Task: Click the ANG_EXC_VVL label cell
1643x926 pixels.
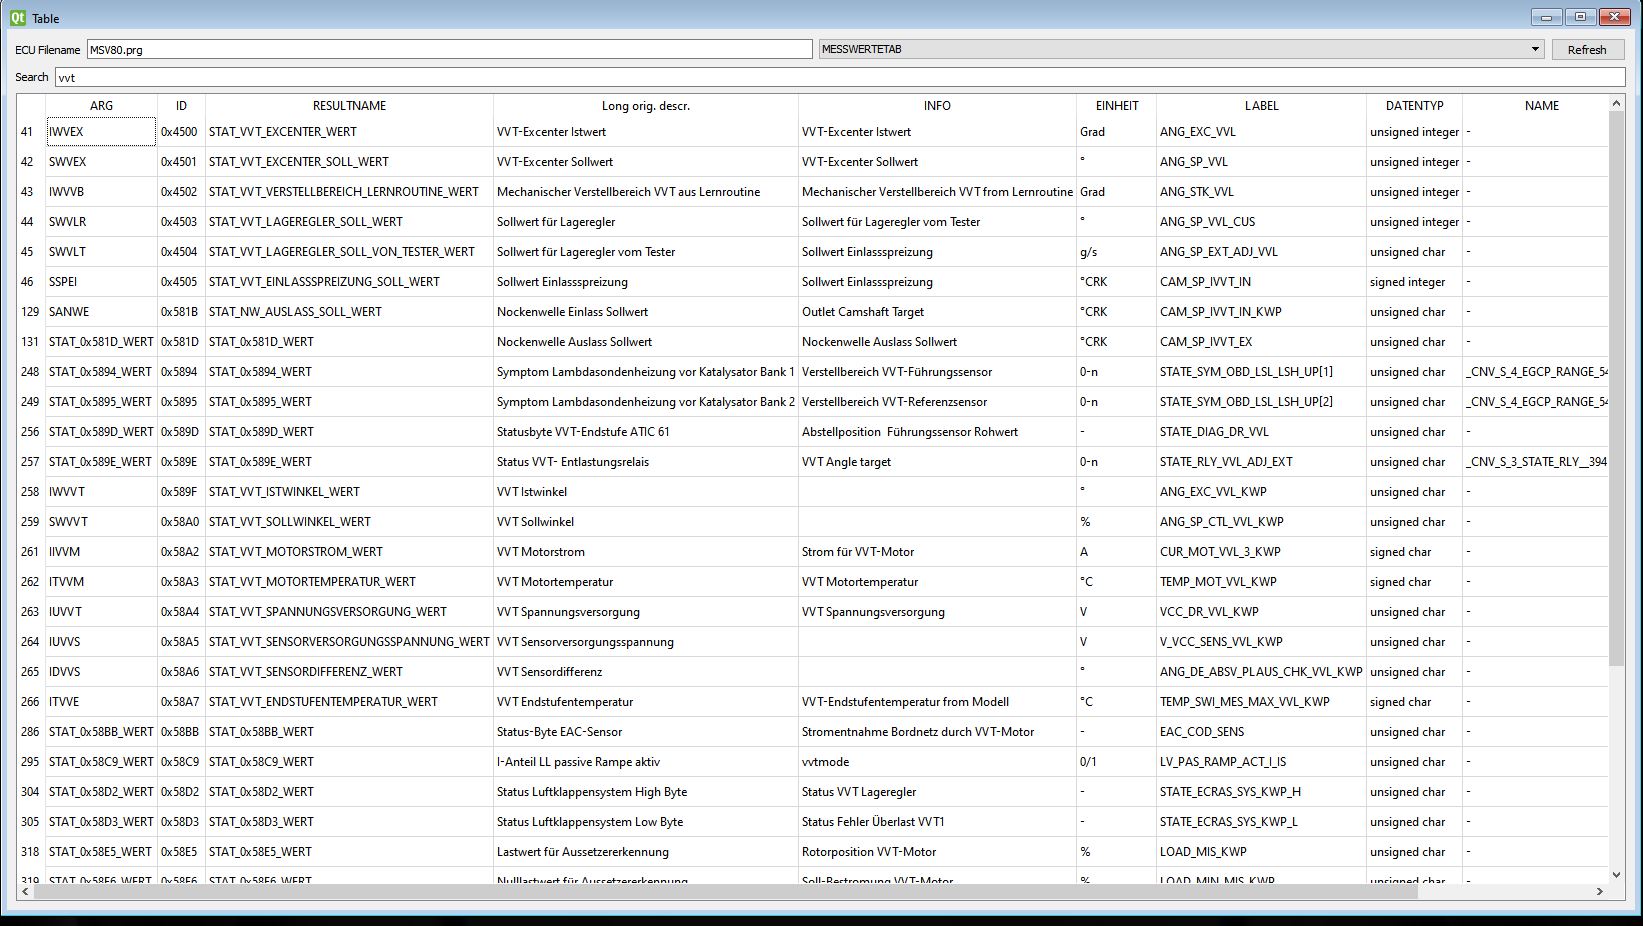Action: 1261,132
